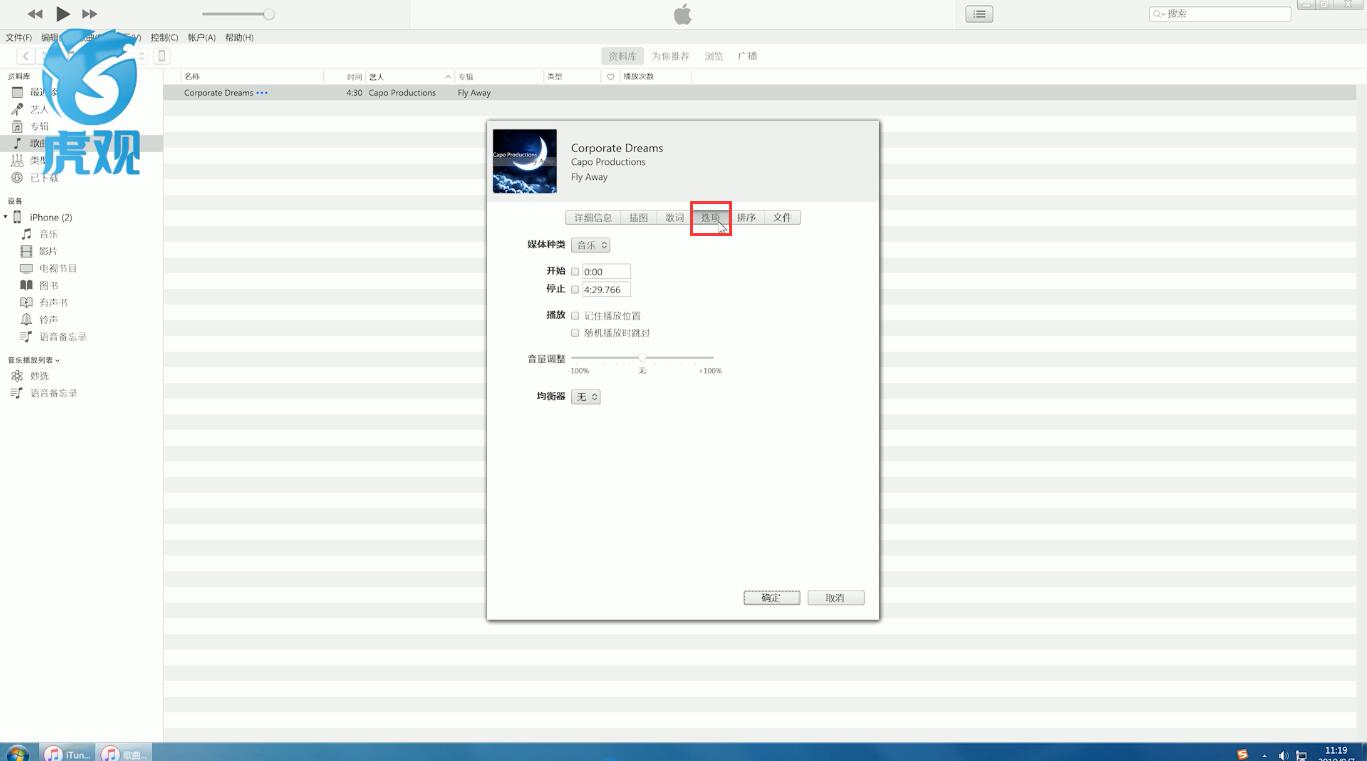Open the 控制(C) menu

coord(164,37)
